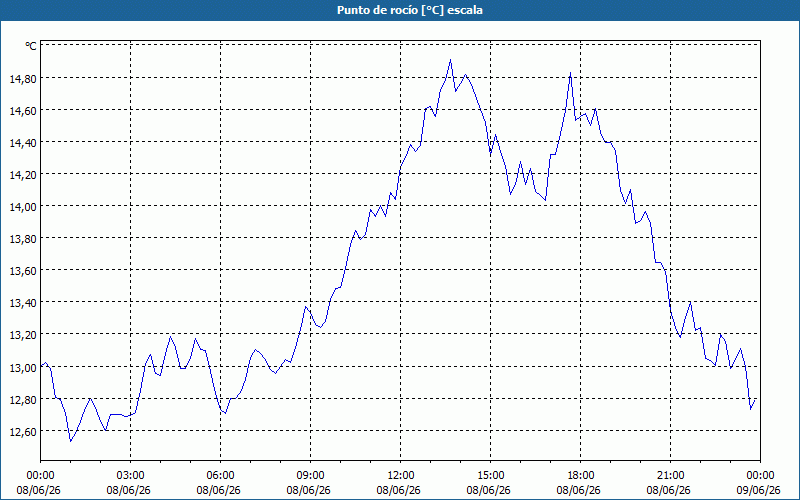The width and height of the screenshot is (800, 500).
Task: Click the 08/06/26 date under 12:00
Action: tap(398, 490)
